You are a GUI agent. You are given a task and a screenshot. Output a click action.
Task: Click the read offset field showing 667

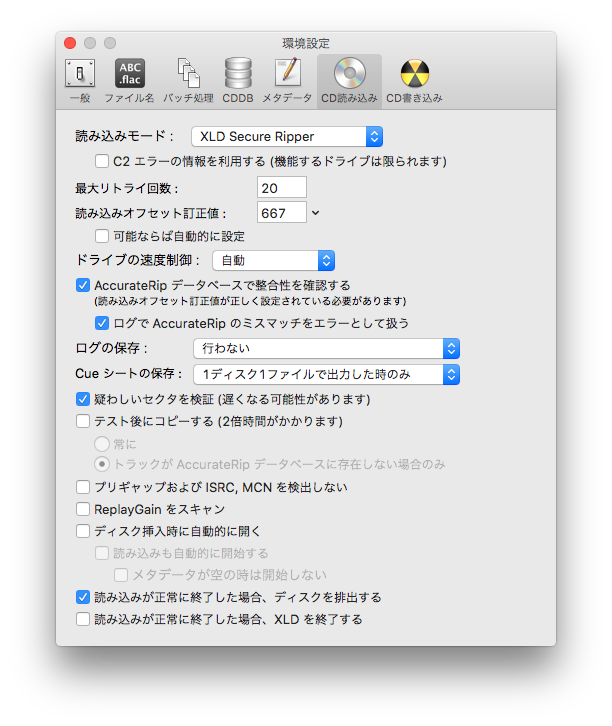(281, 213)
